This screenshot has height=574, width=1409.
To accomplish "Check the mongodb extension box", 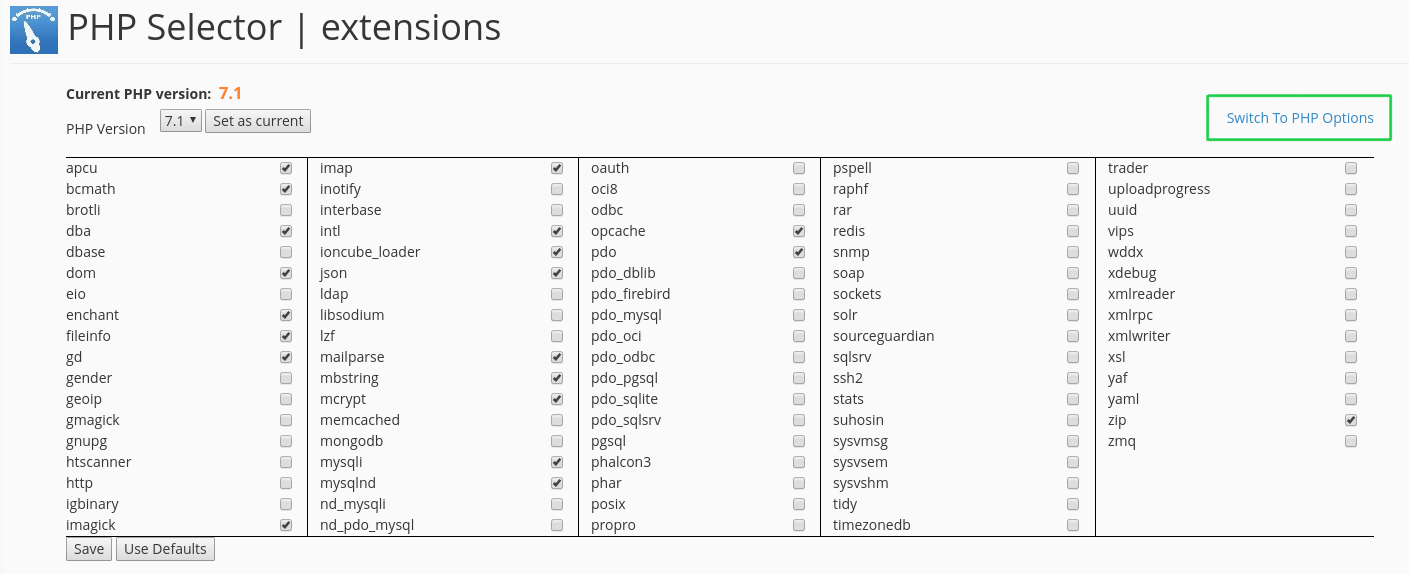I will point(557,441).
